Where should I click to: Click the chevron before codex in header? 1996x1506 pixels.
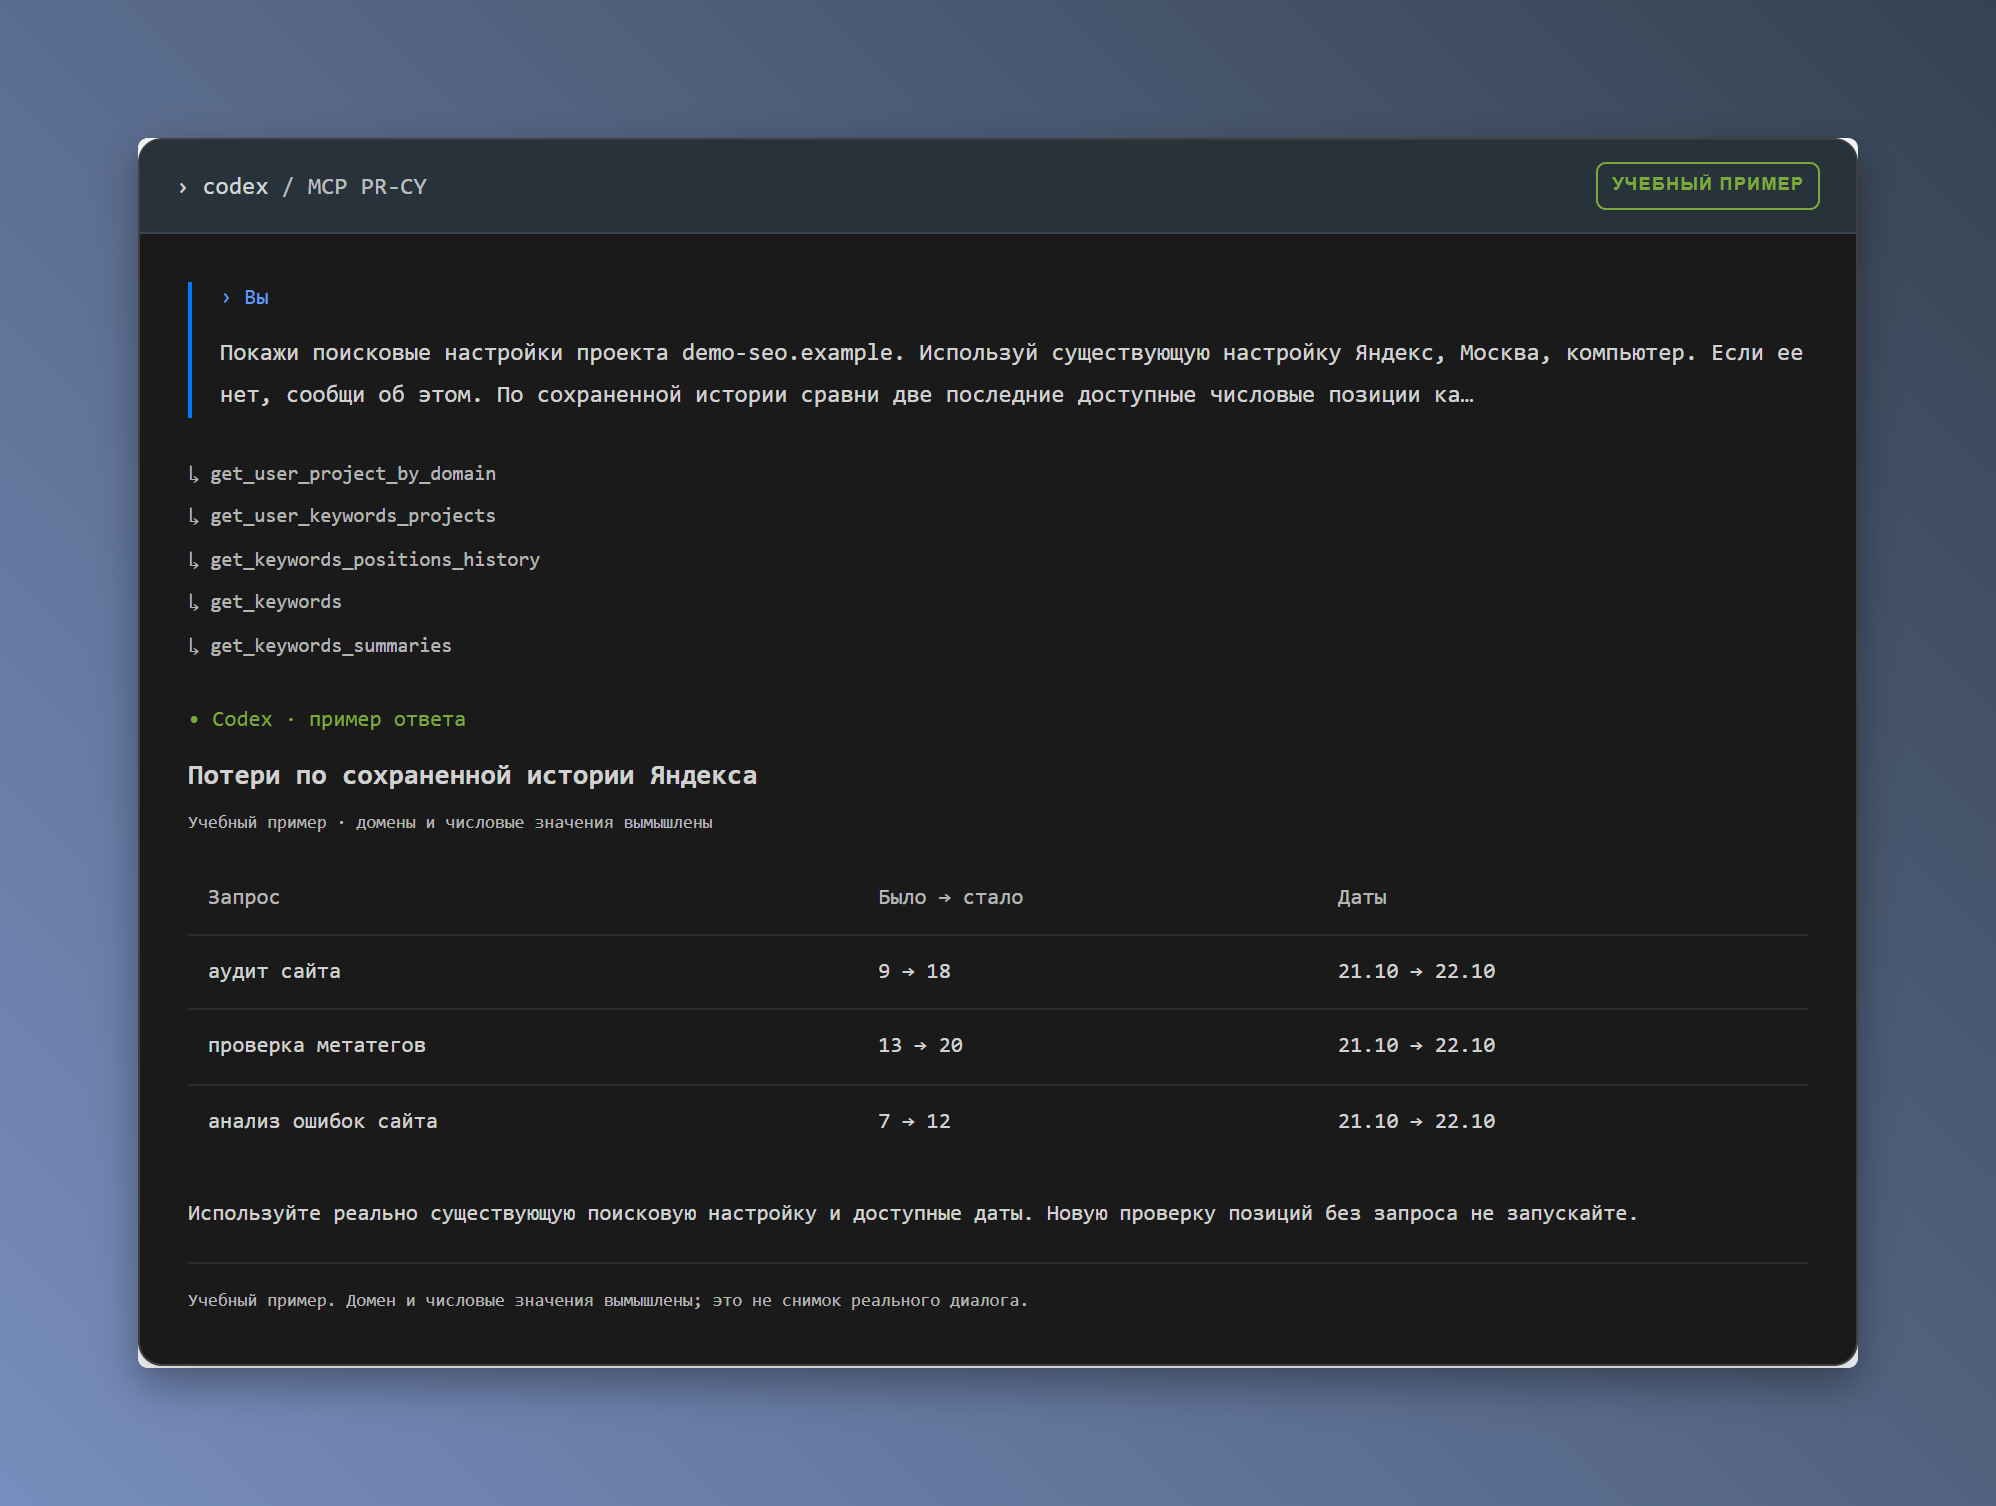point(182,188)
